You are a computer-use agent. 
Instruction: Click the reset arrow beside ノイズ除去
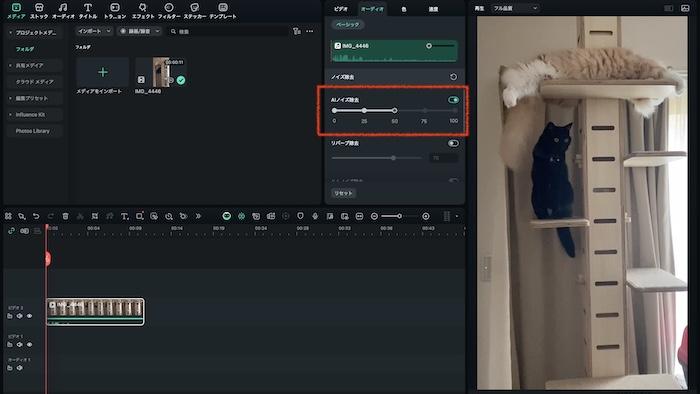tap(453, 77)
